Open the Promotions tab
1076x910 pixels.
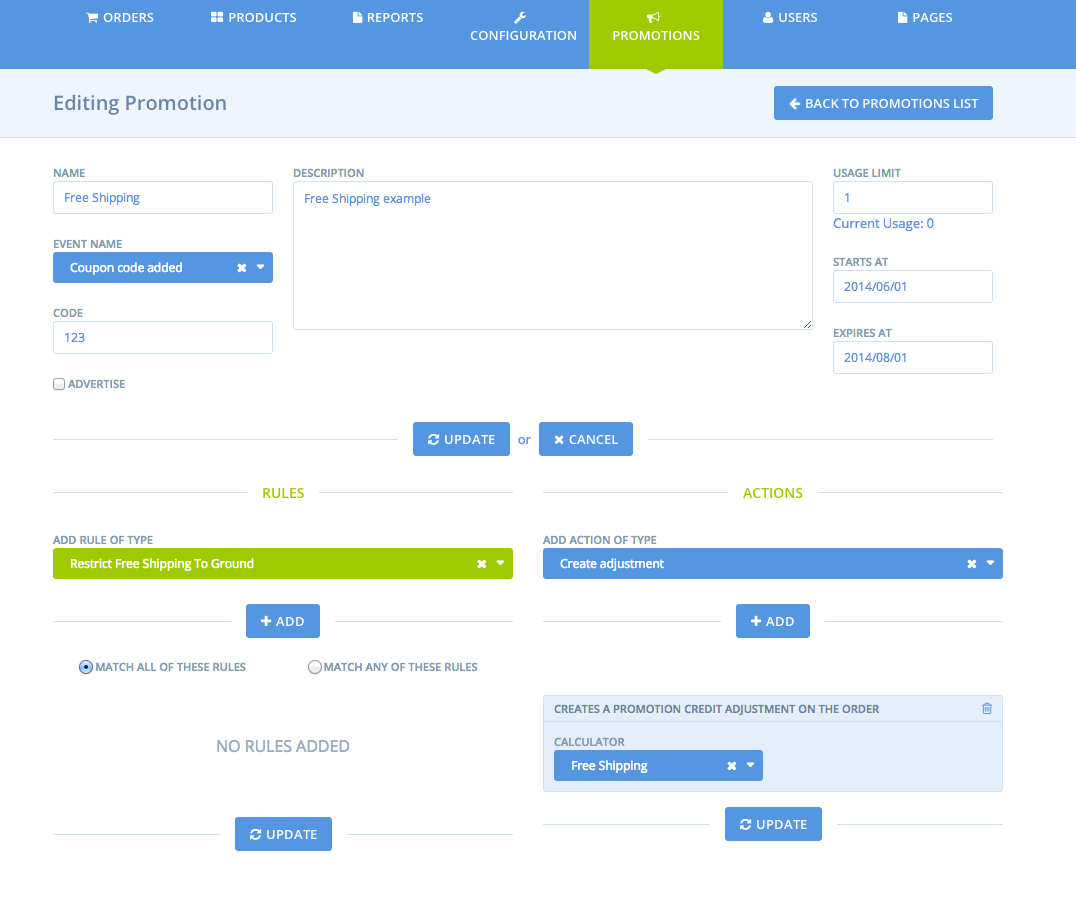click(655, 34)
